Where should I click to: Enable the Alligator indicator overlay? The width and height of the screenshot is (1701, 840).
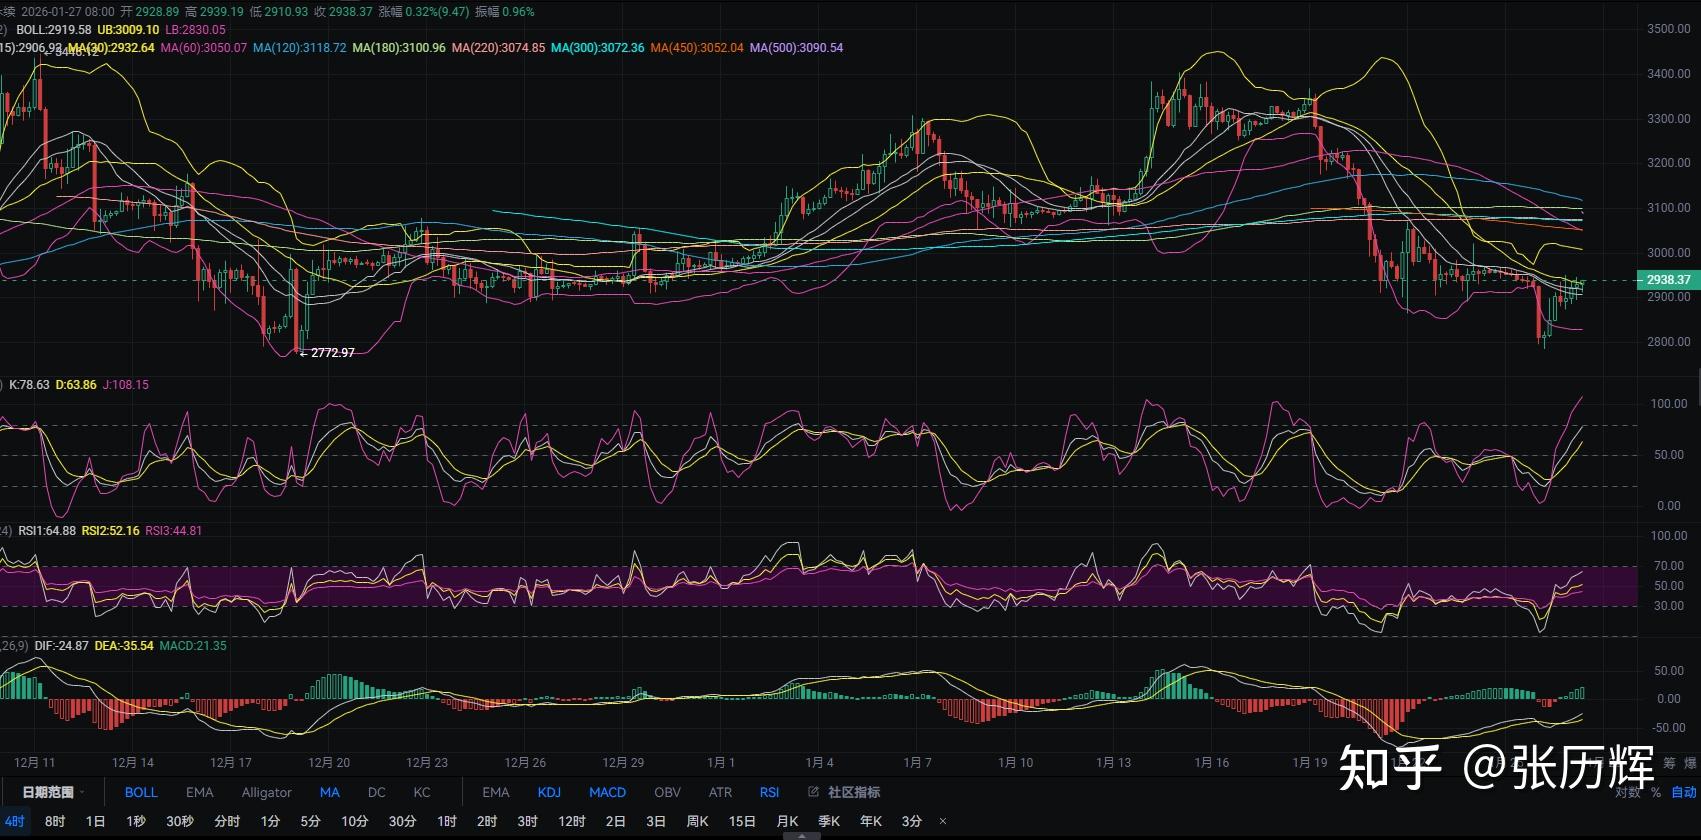tap(266, 792)
